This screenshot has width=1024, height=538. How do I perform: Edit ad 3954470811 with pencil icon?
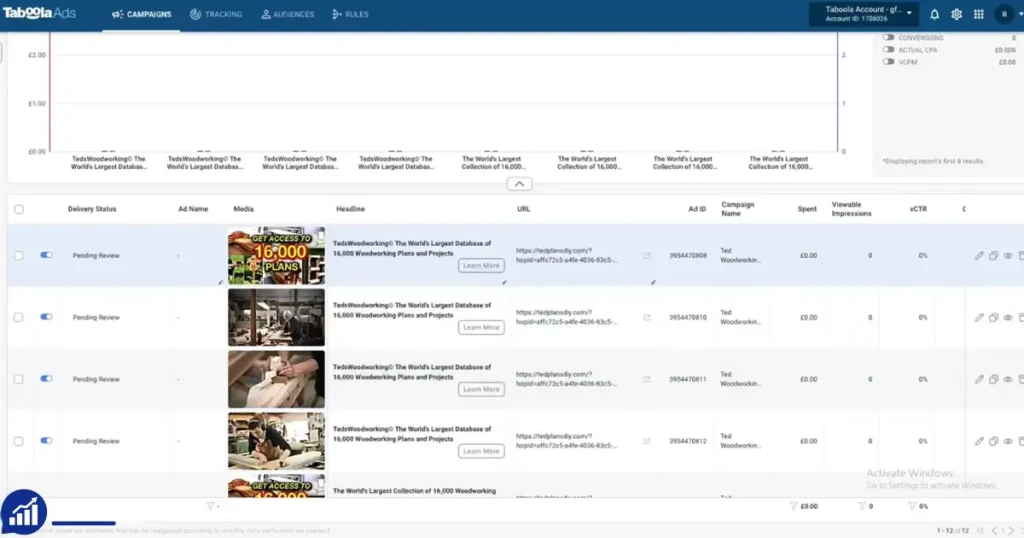(x=979, y=379)
